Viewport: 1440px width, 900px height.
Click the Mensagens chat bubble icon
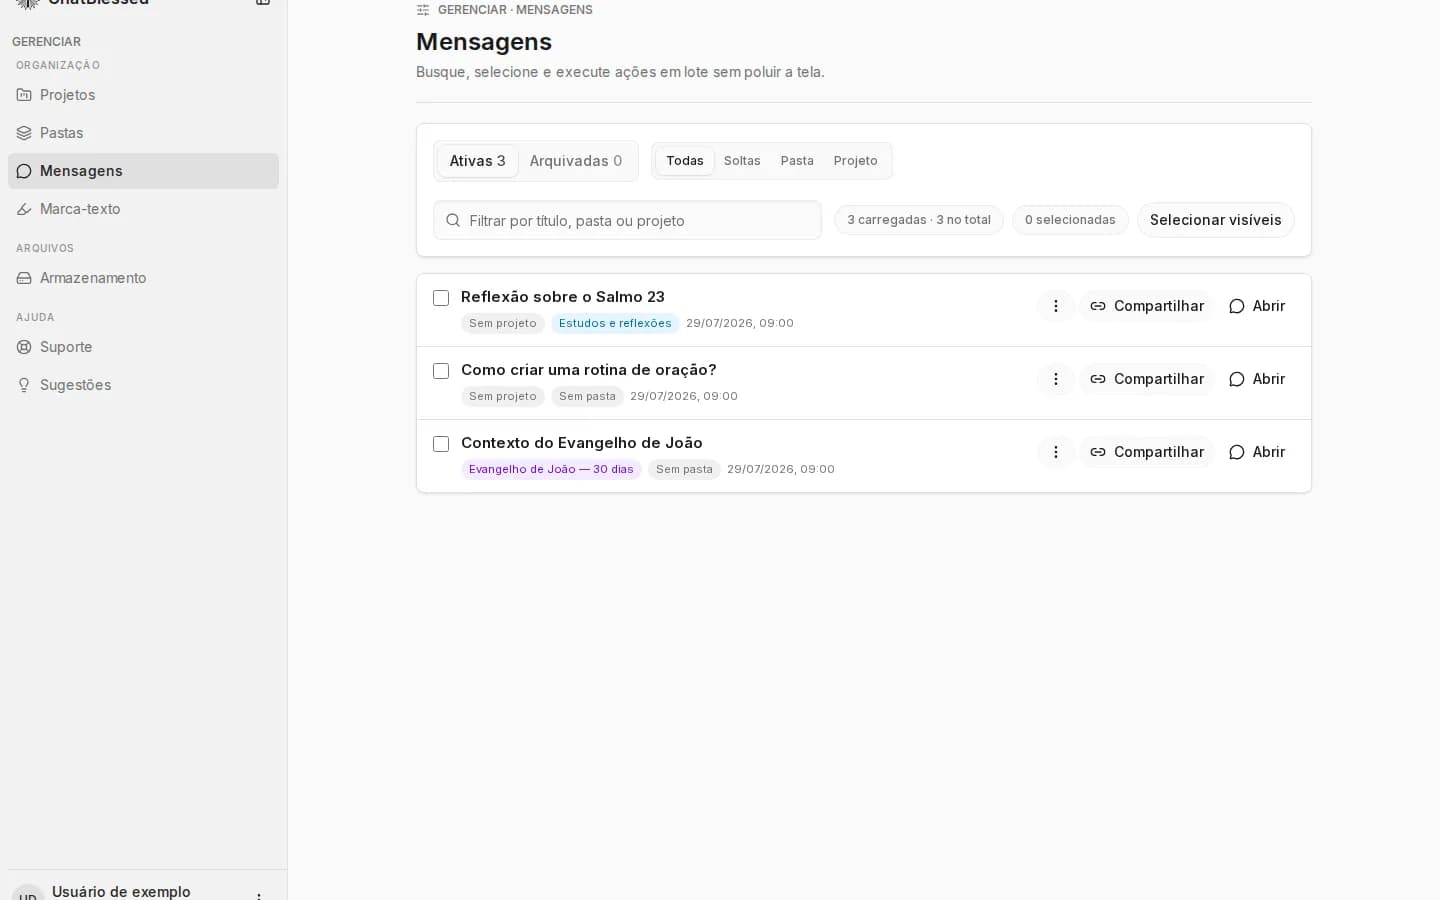[x=24, y=171]
